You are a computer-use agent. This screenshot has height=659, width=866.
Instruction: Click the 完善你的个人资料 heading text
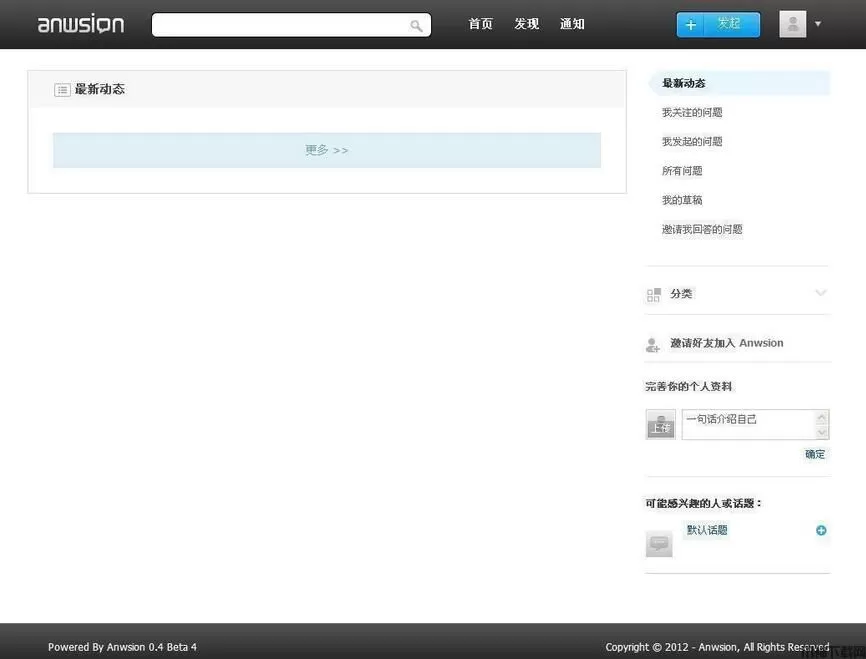[x=689, y=387]
